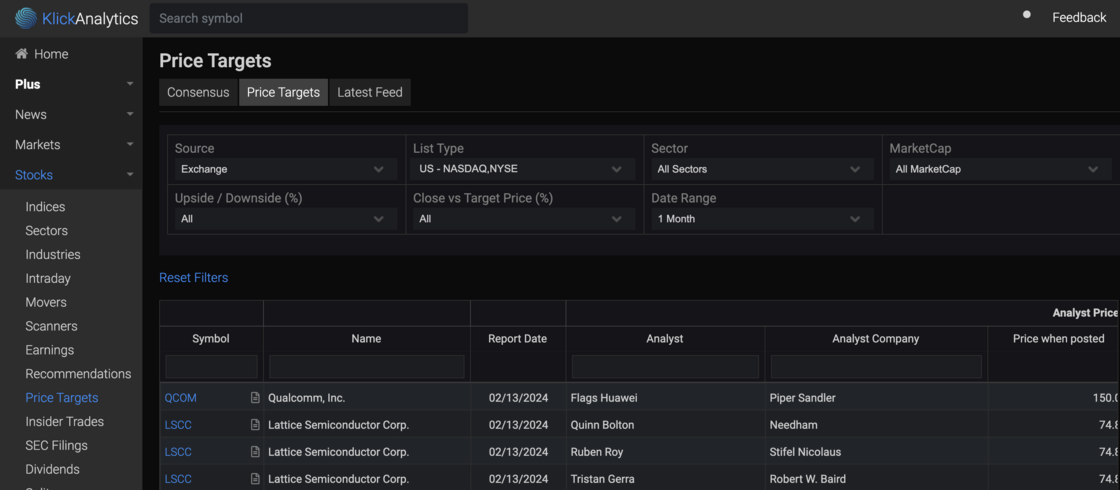Open the Date Range dropdown showing 1 Month
This screenshot has height=490, width=1120.
tap(762, 219)
